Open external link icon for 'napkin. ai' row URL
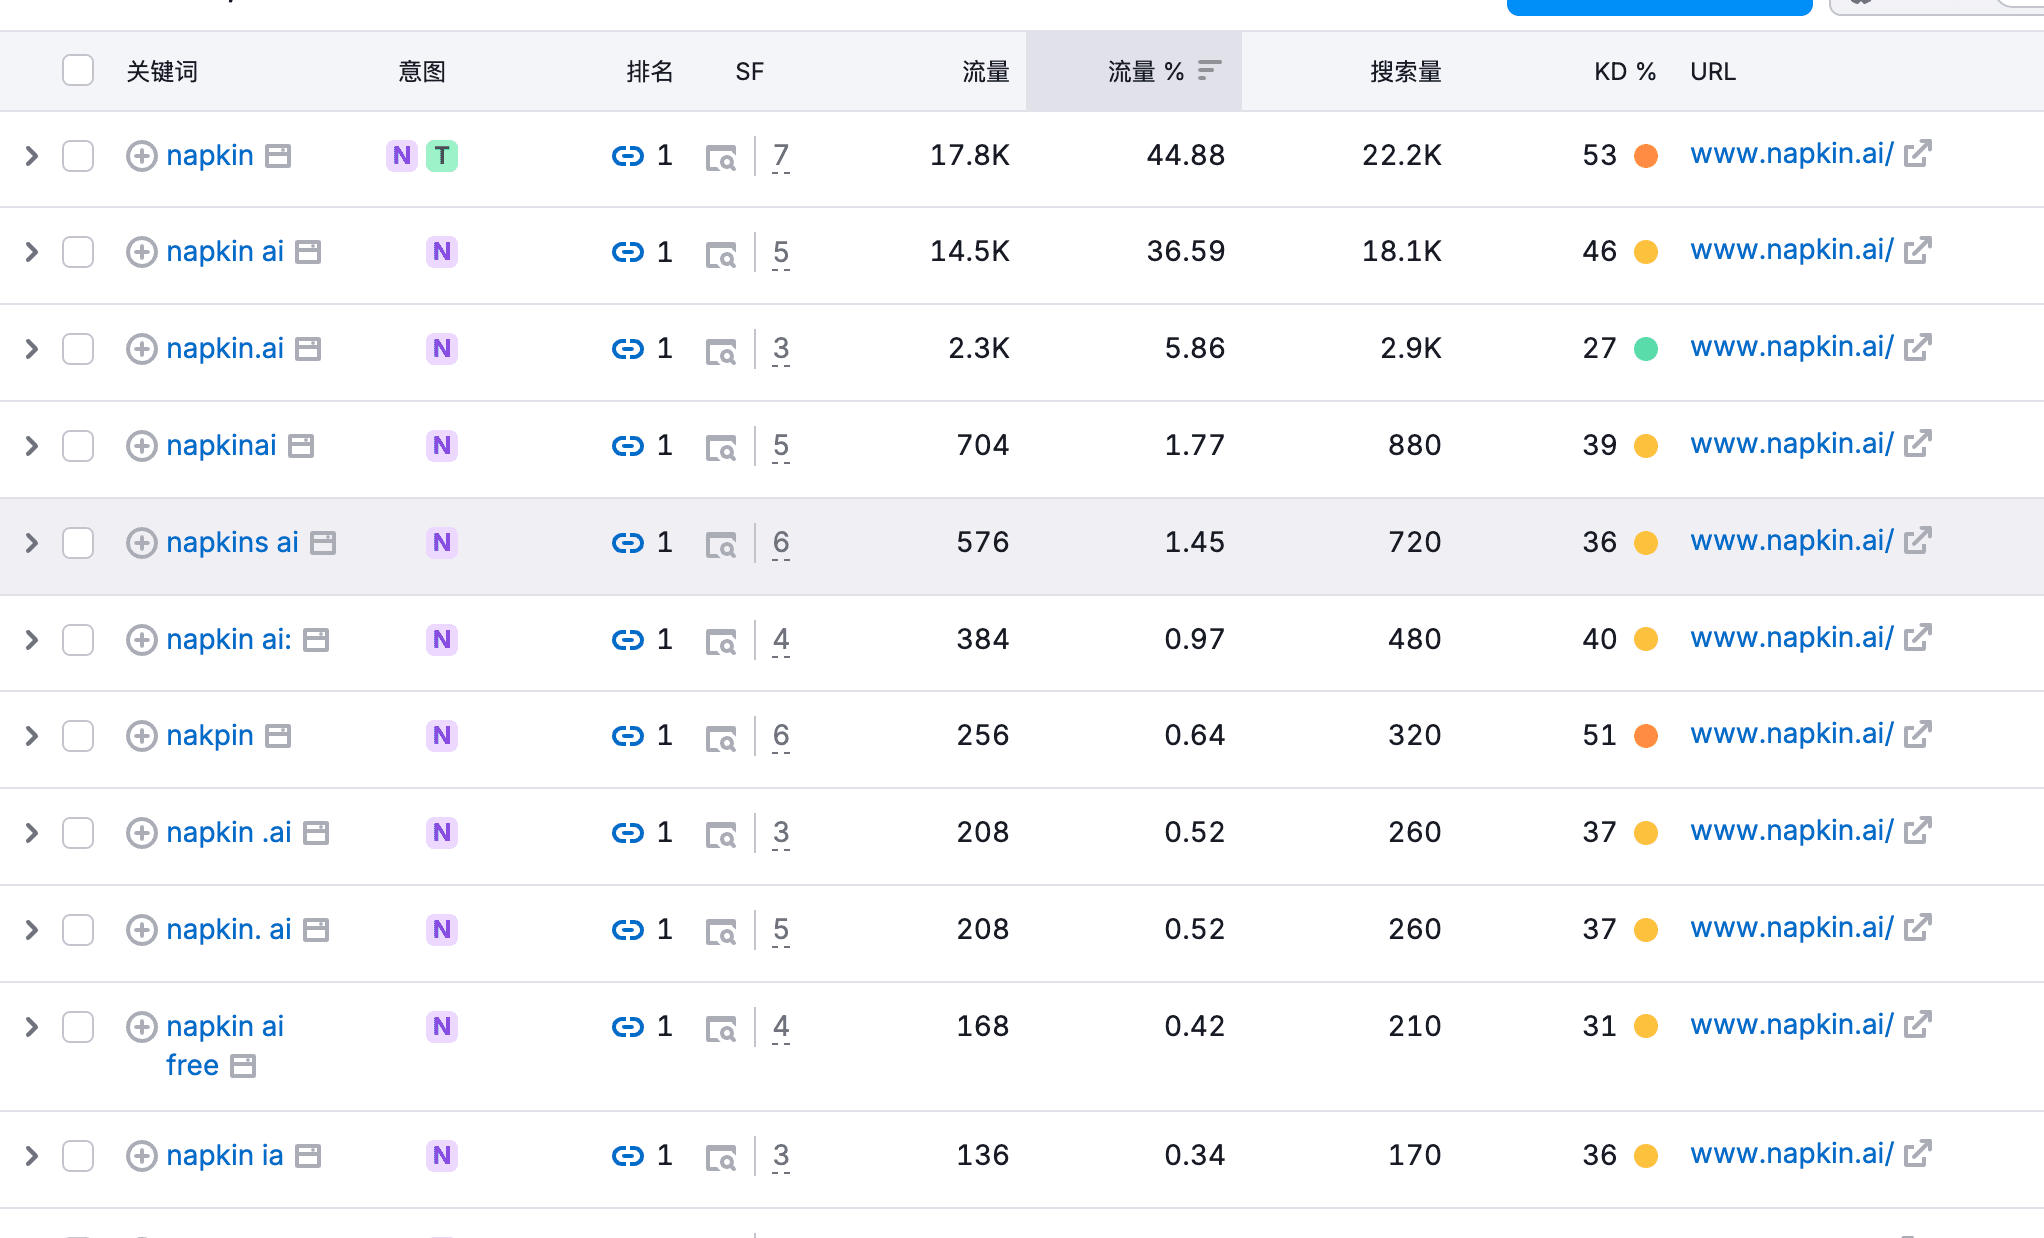 (x=1917, y=928)
